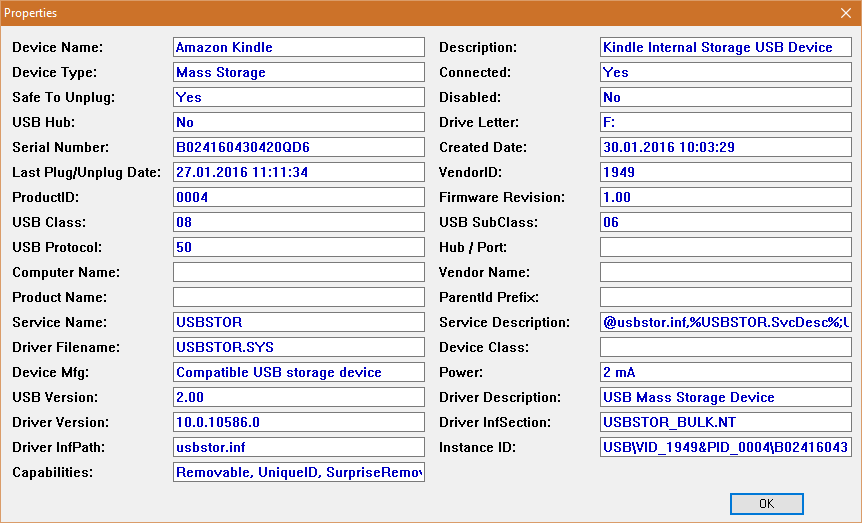
Task: Click the empty Hub / Port field
Action: (x=726, y=247)
